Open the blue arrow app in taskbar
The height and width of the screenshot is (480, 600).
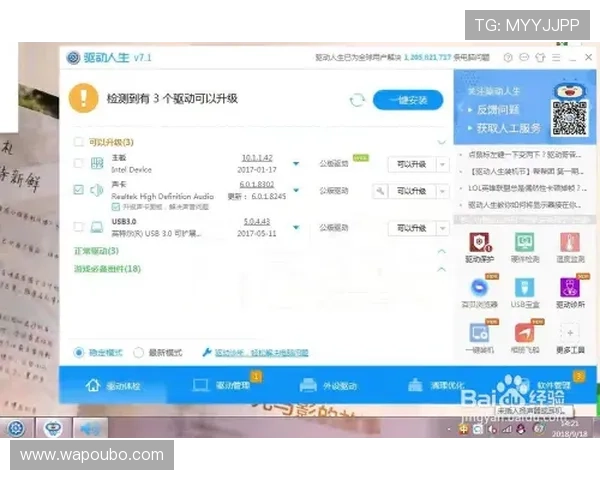click(90, 428)
